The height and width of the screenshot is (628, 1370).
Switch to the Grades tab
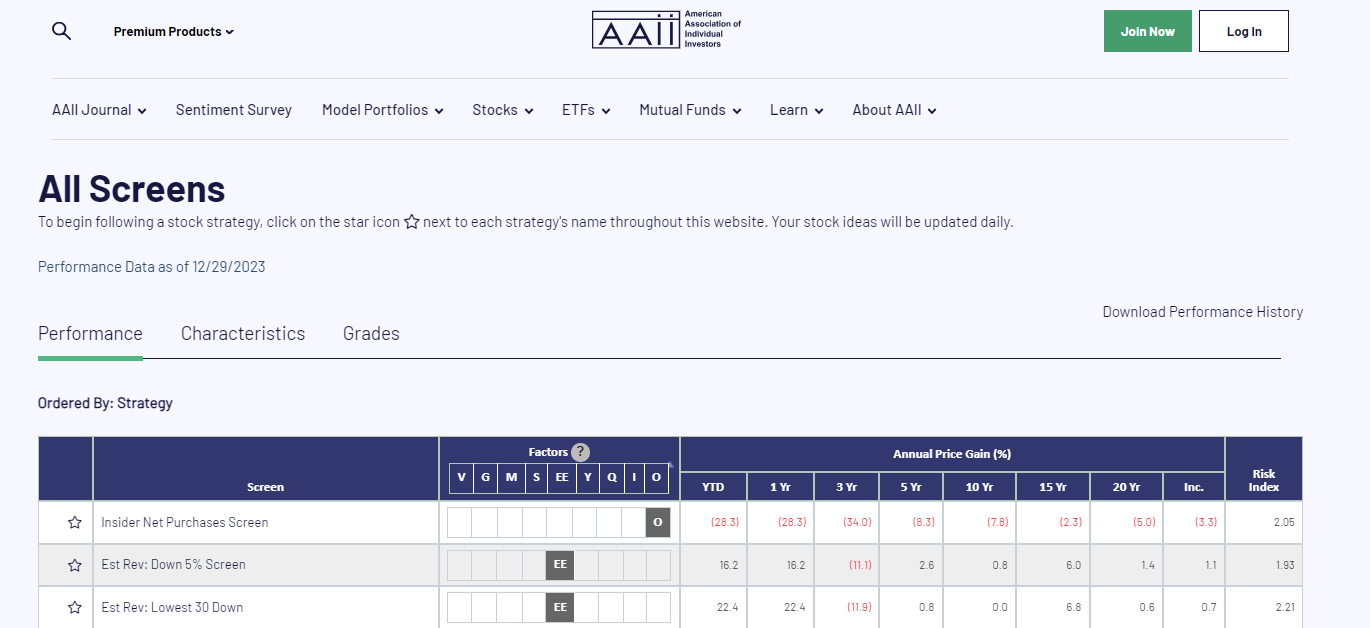click(371, 334)
